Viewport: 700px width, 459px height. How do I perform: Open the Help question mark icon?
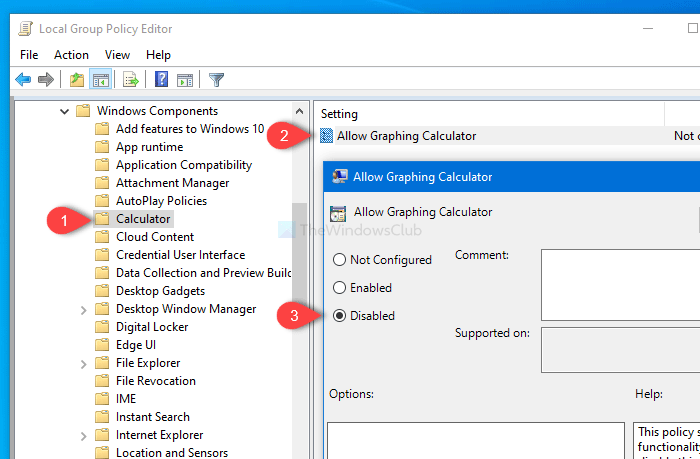(161, 79)
